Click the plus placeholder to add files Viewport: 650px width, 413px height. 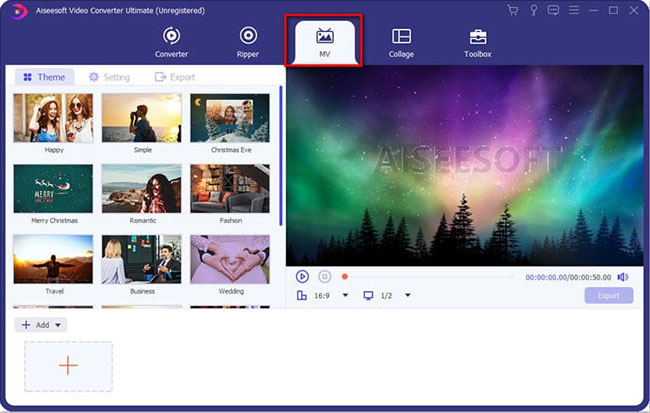click(x=68, y=366)
